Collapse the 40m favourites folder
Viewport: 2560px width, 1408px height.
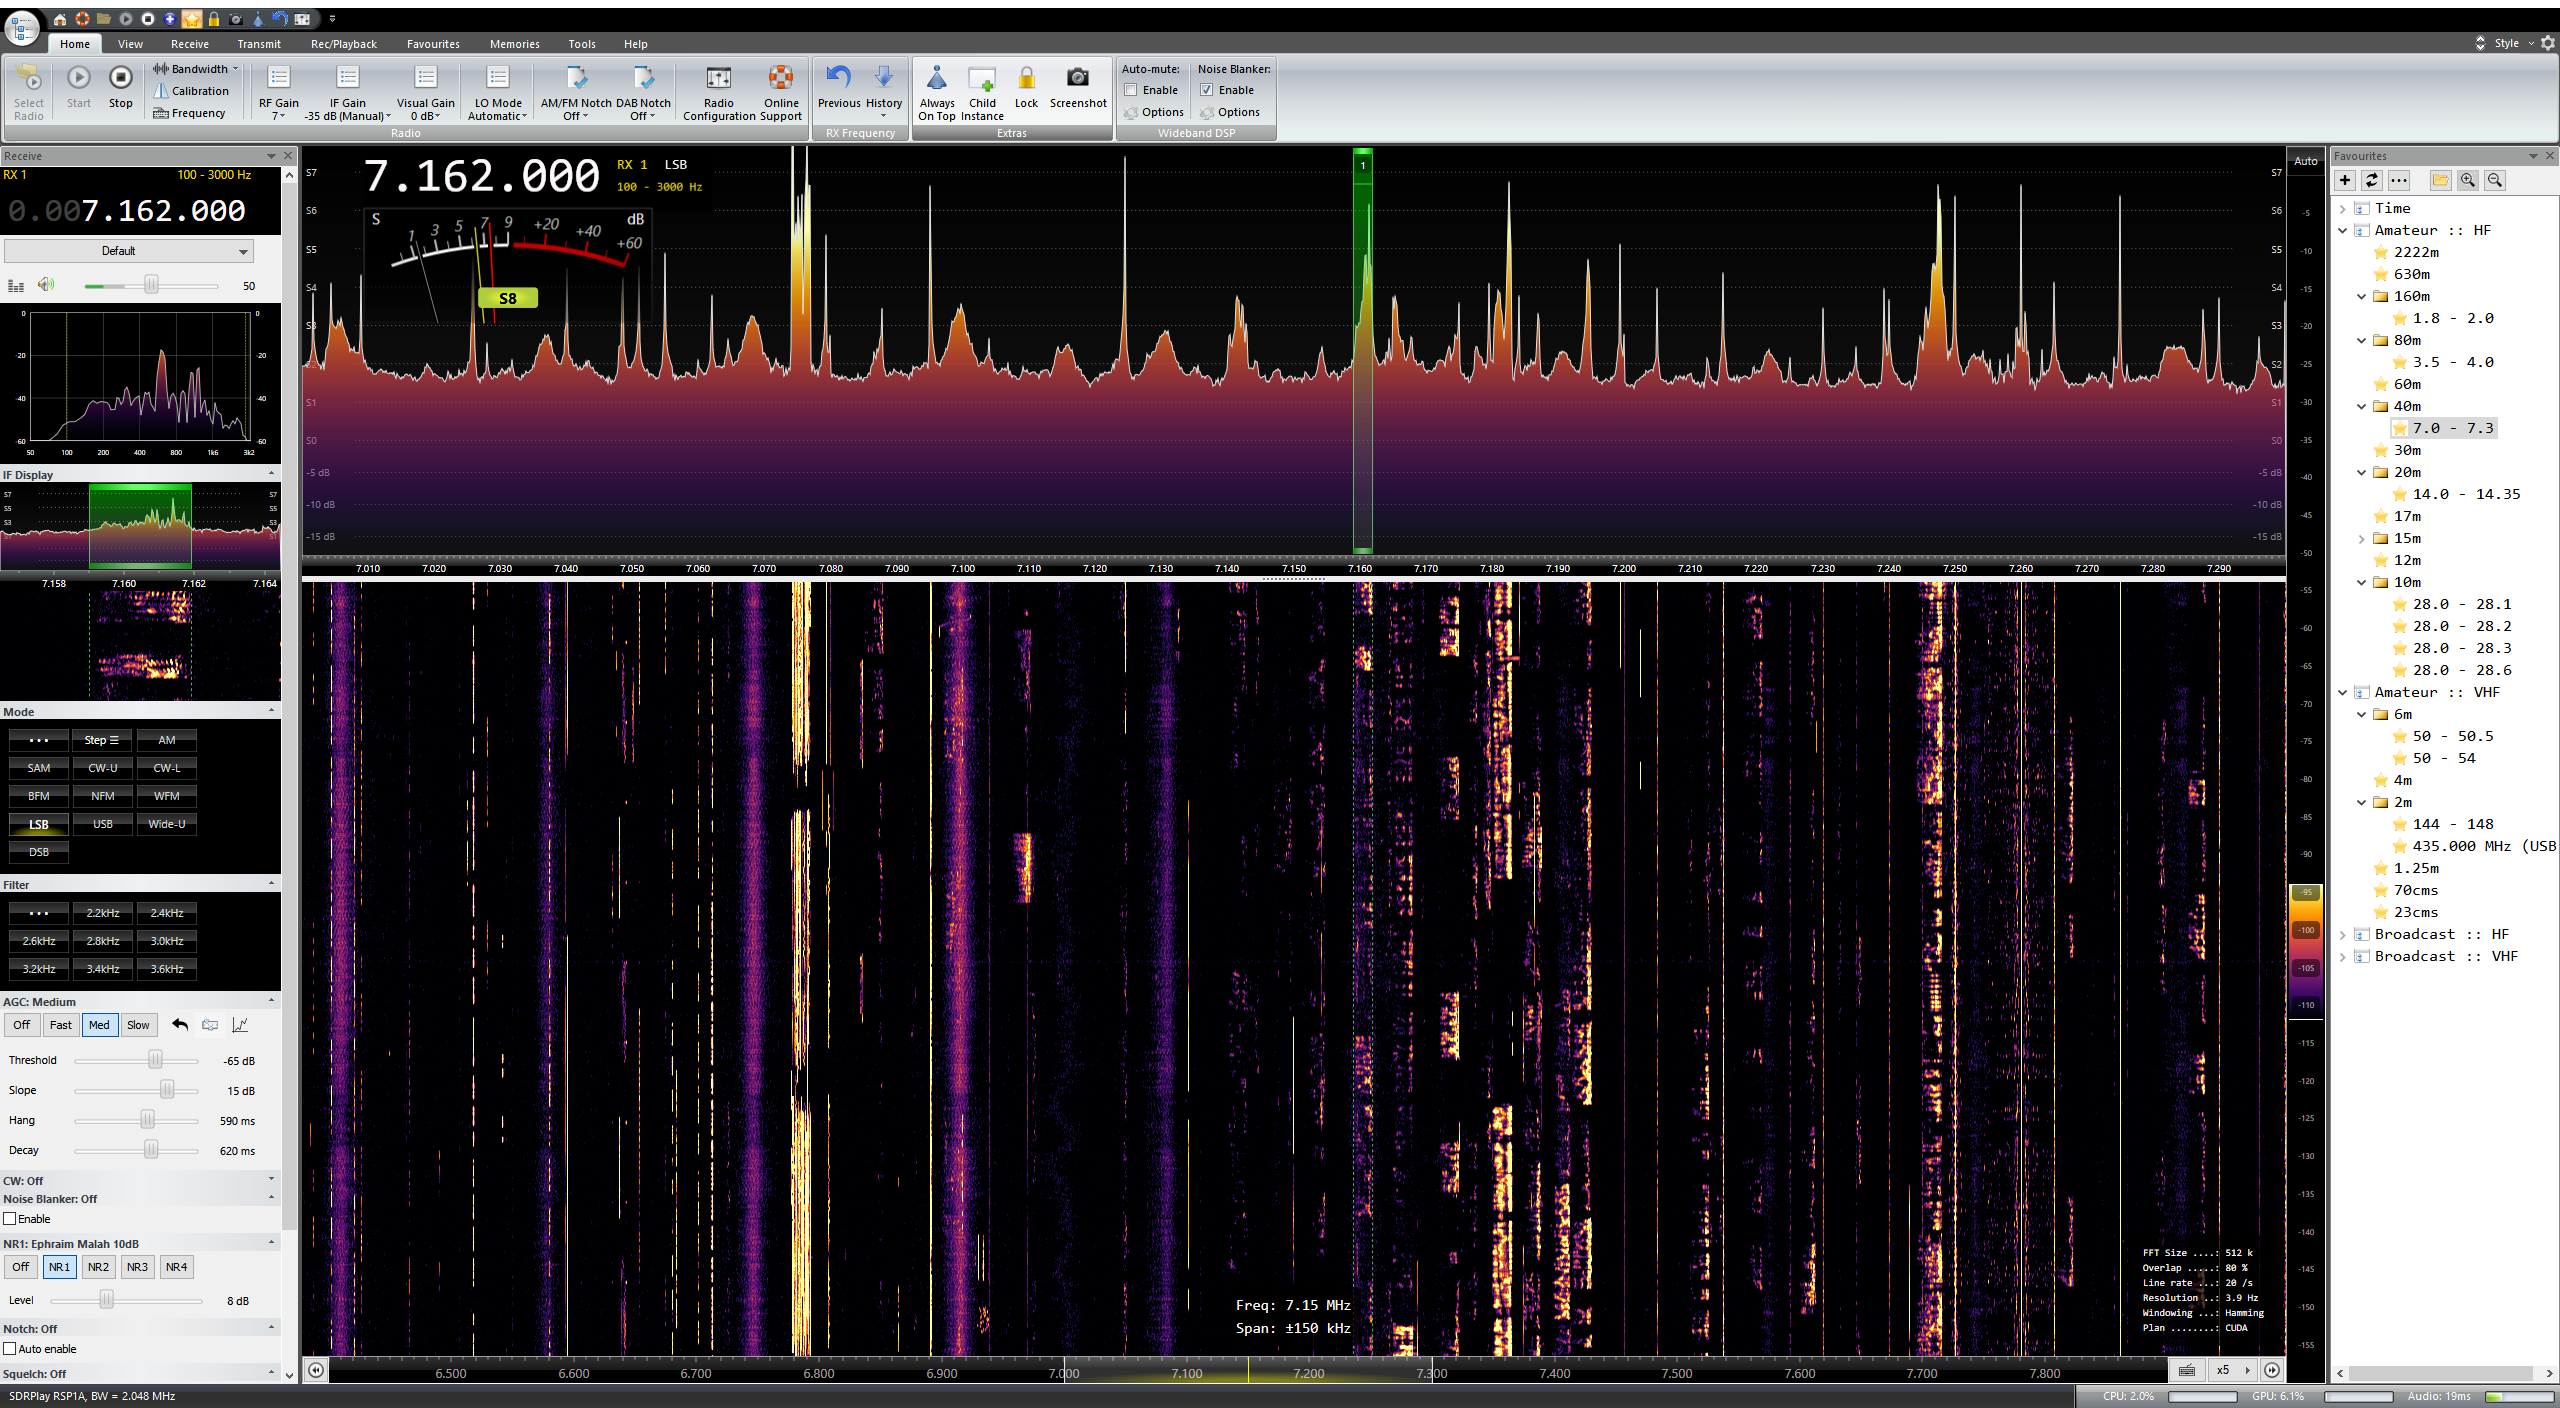click(x=2362, y=406)
